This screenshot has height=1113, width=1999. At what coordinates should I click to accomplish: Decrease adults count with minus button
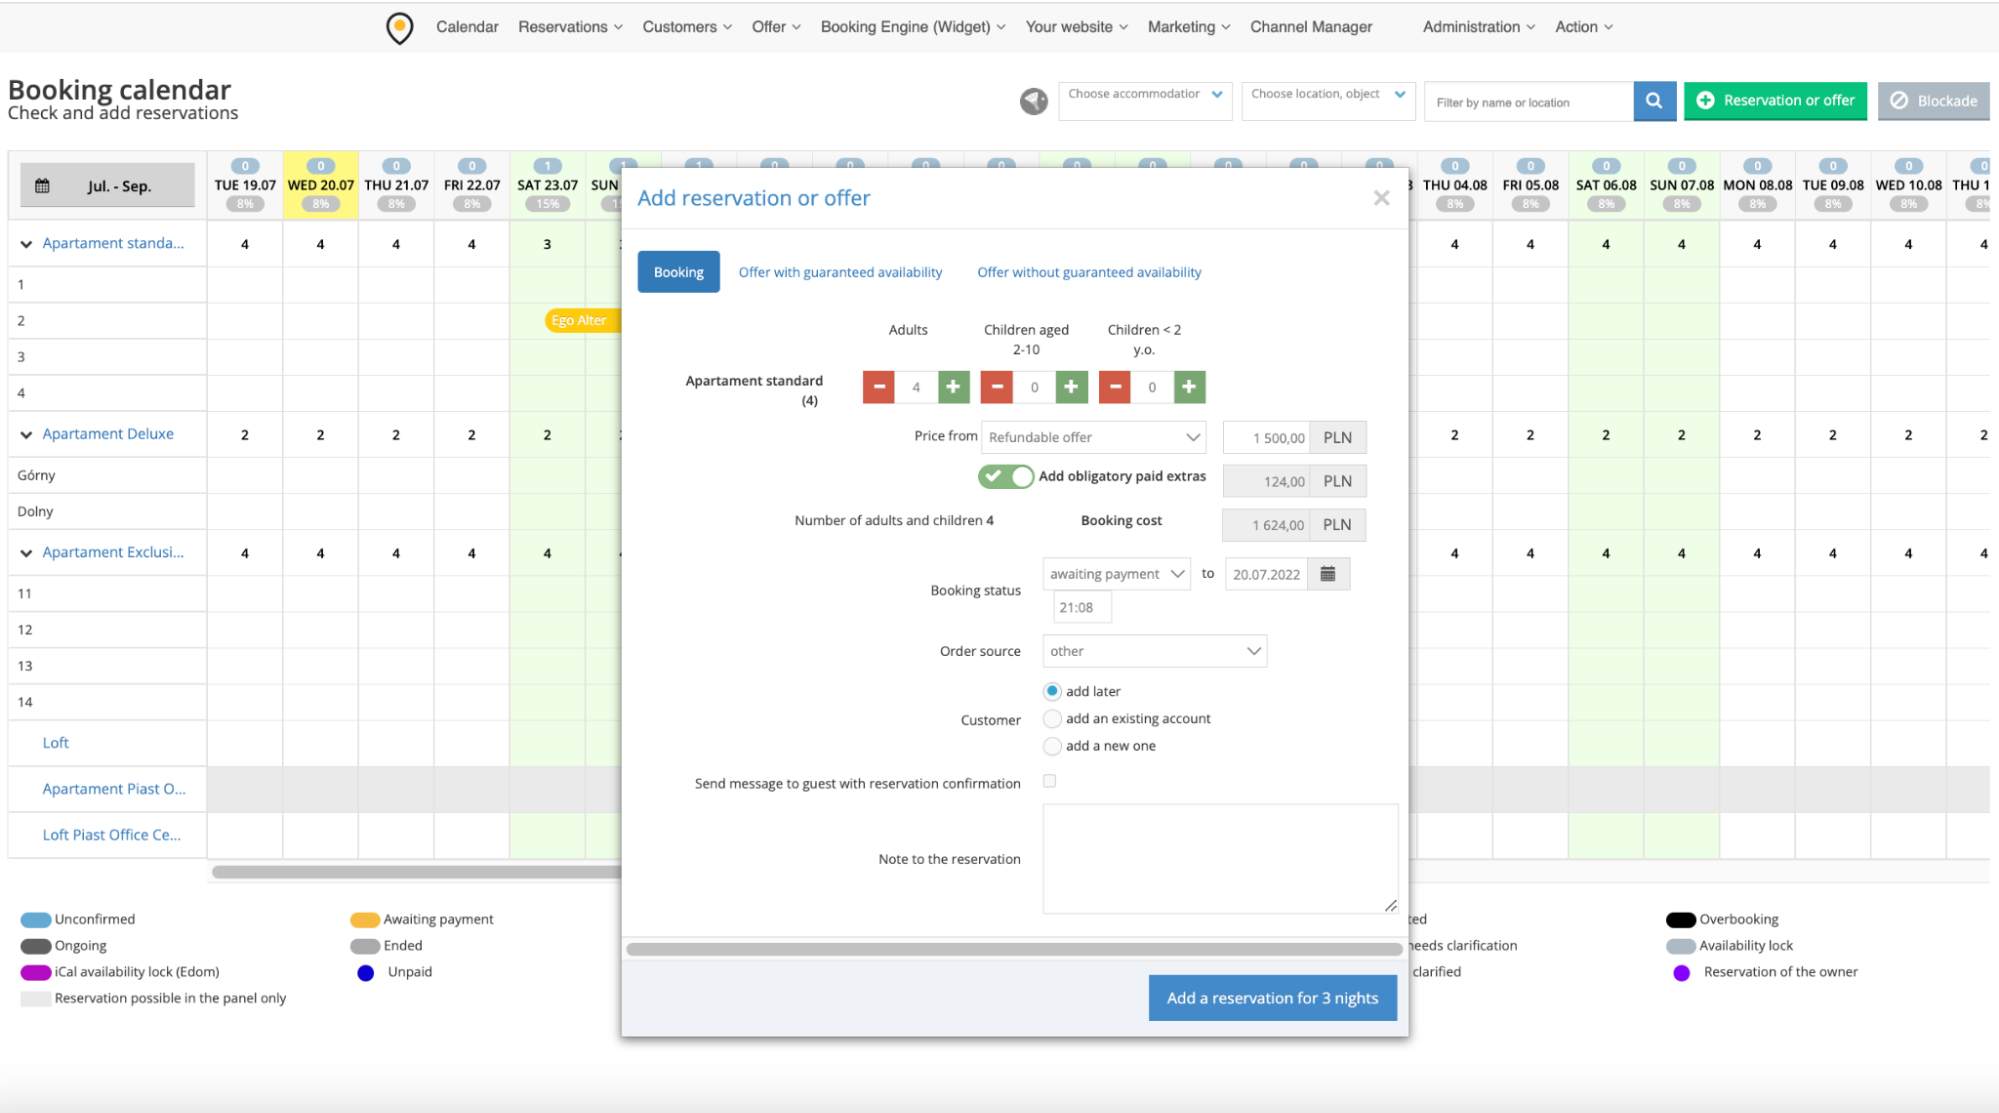[879, 387]
